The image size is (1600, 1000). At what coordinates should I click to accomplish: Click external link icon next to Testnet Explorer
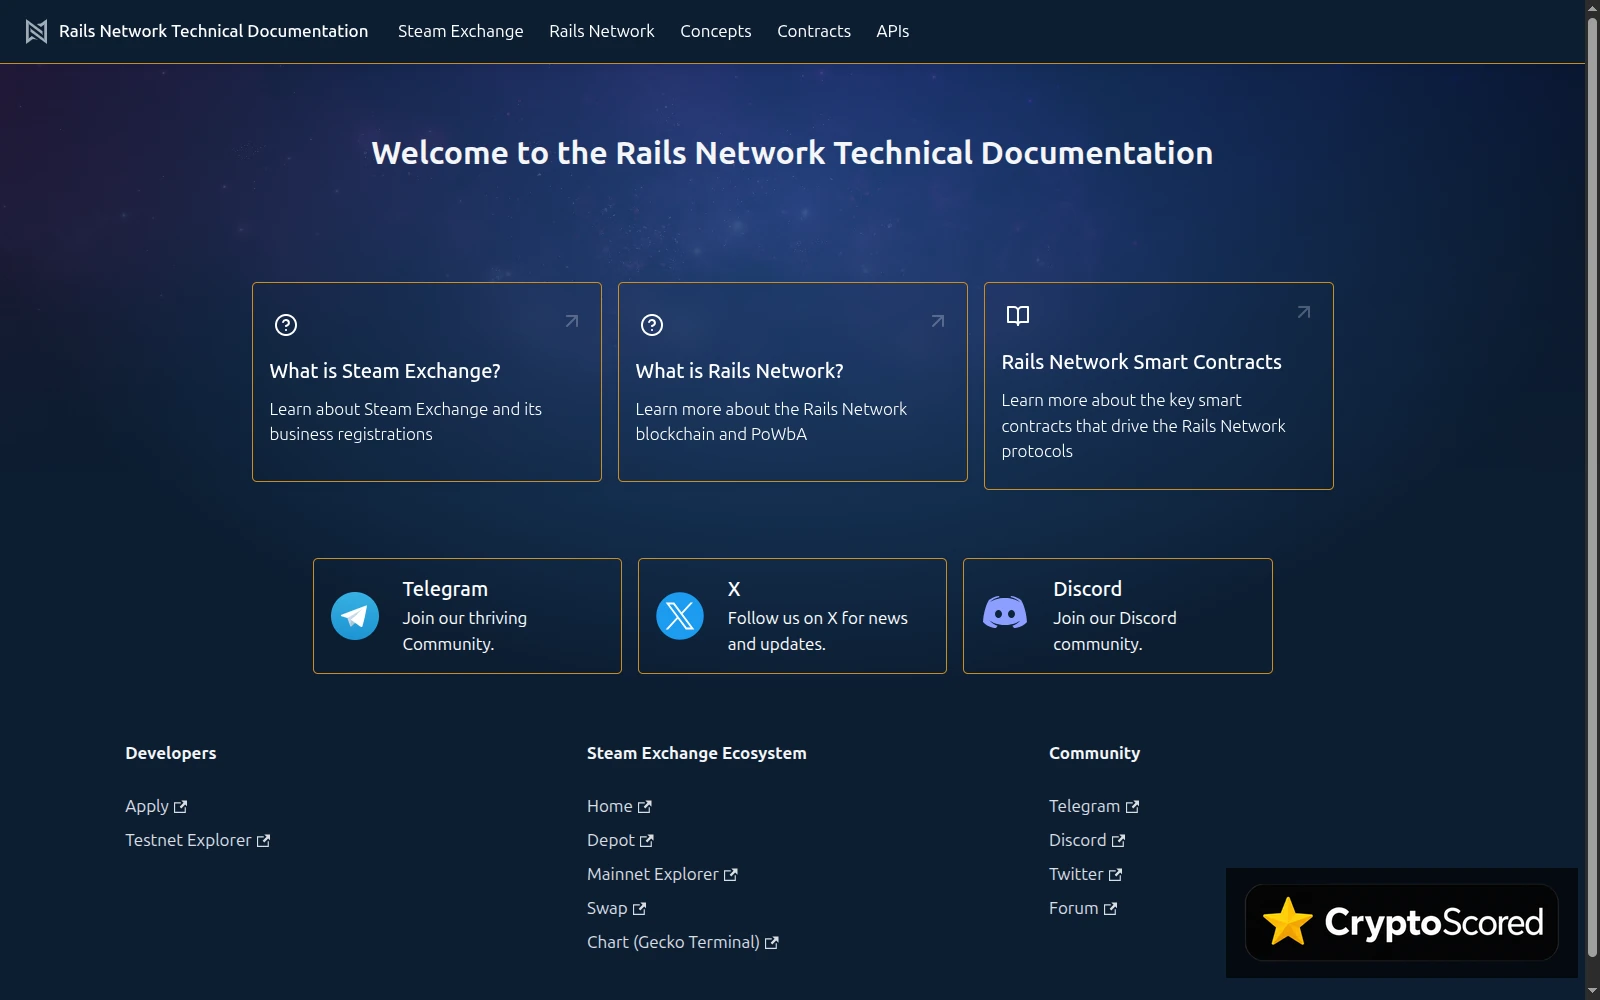click(264, 841)
